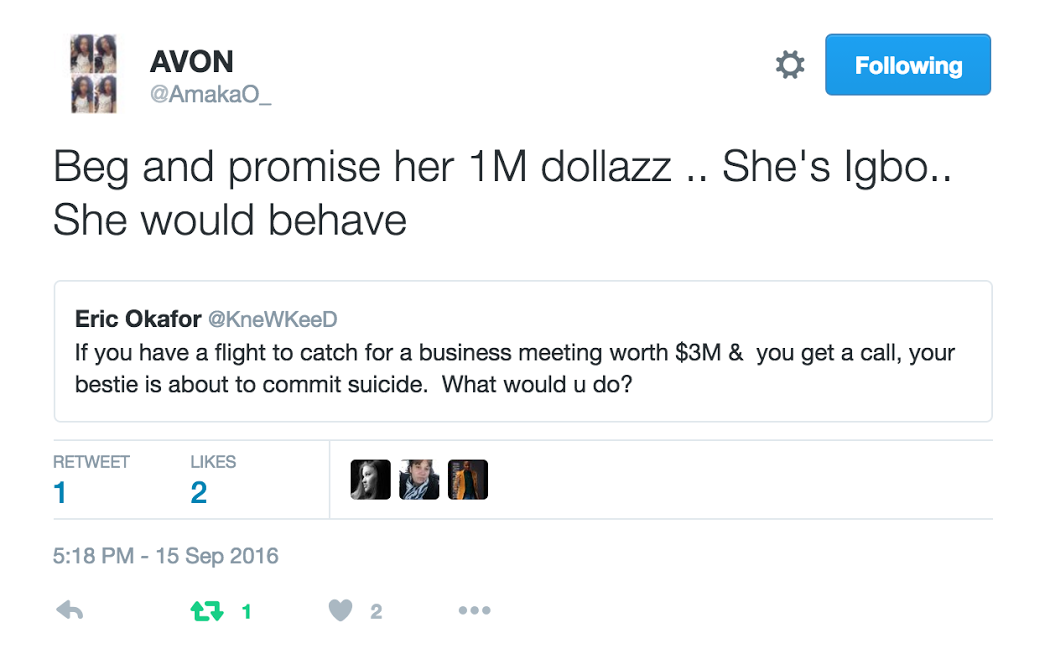Click the second liker avatar
Screen dimensions: 1050x659
[x=419, y=480]
